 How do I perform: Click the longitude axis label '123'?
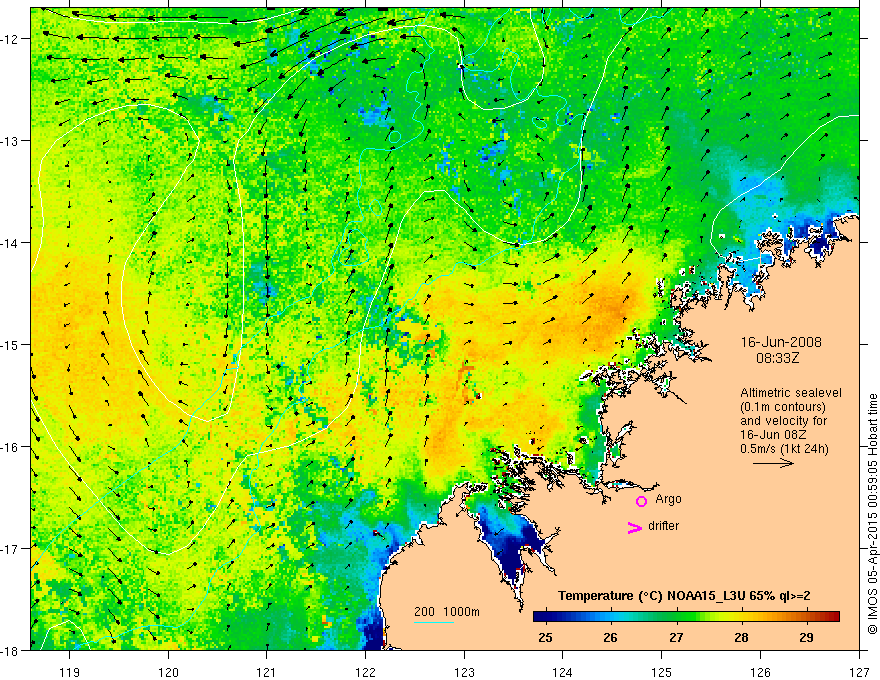click(464, 672)
